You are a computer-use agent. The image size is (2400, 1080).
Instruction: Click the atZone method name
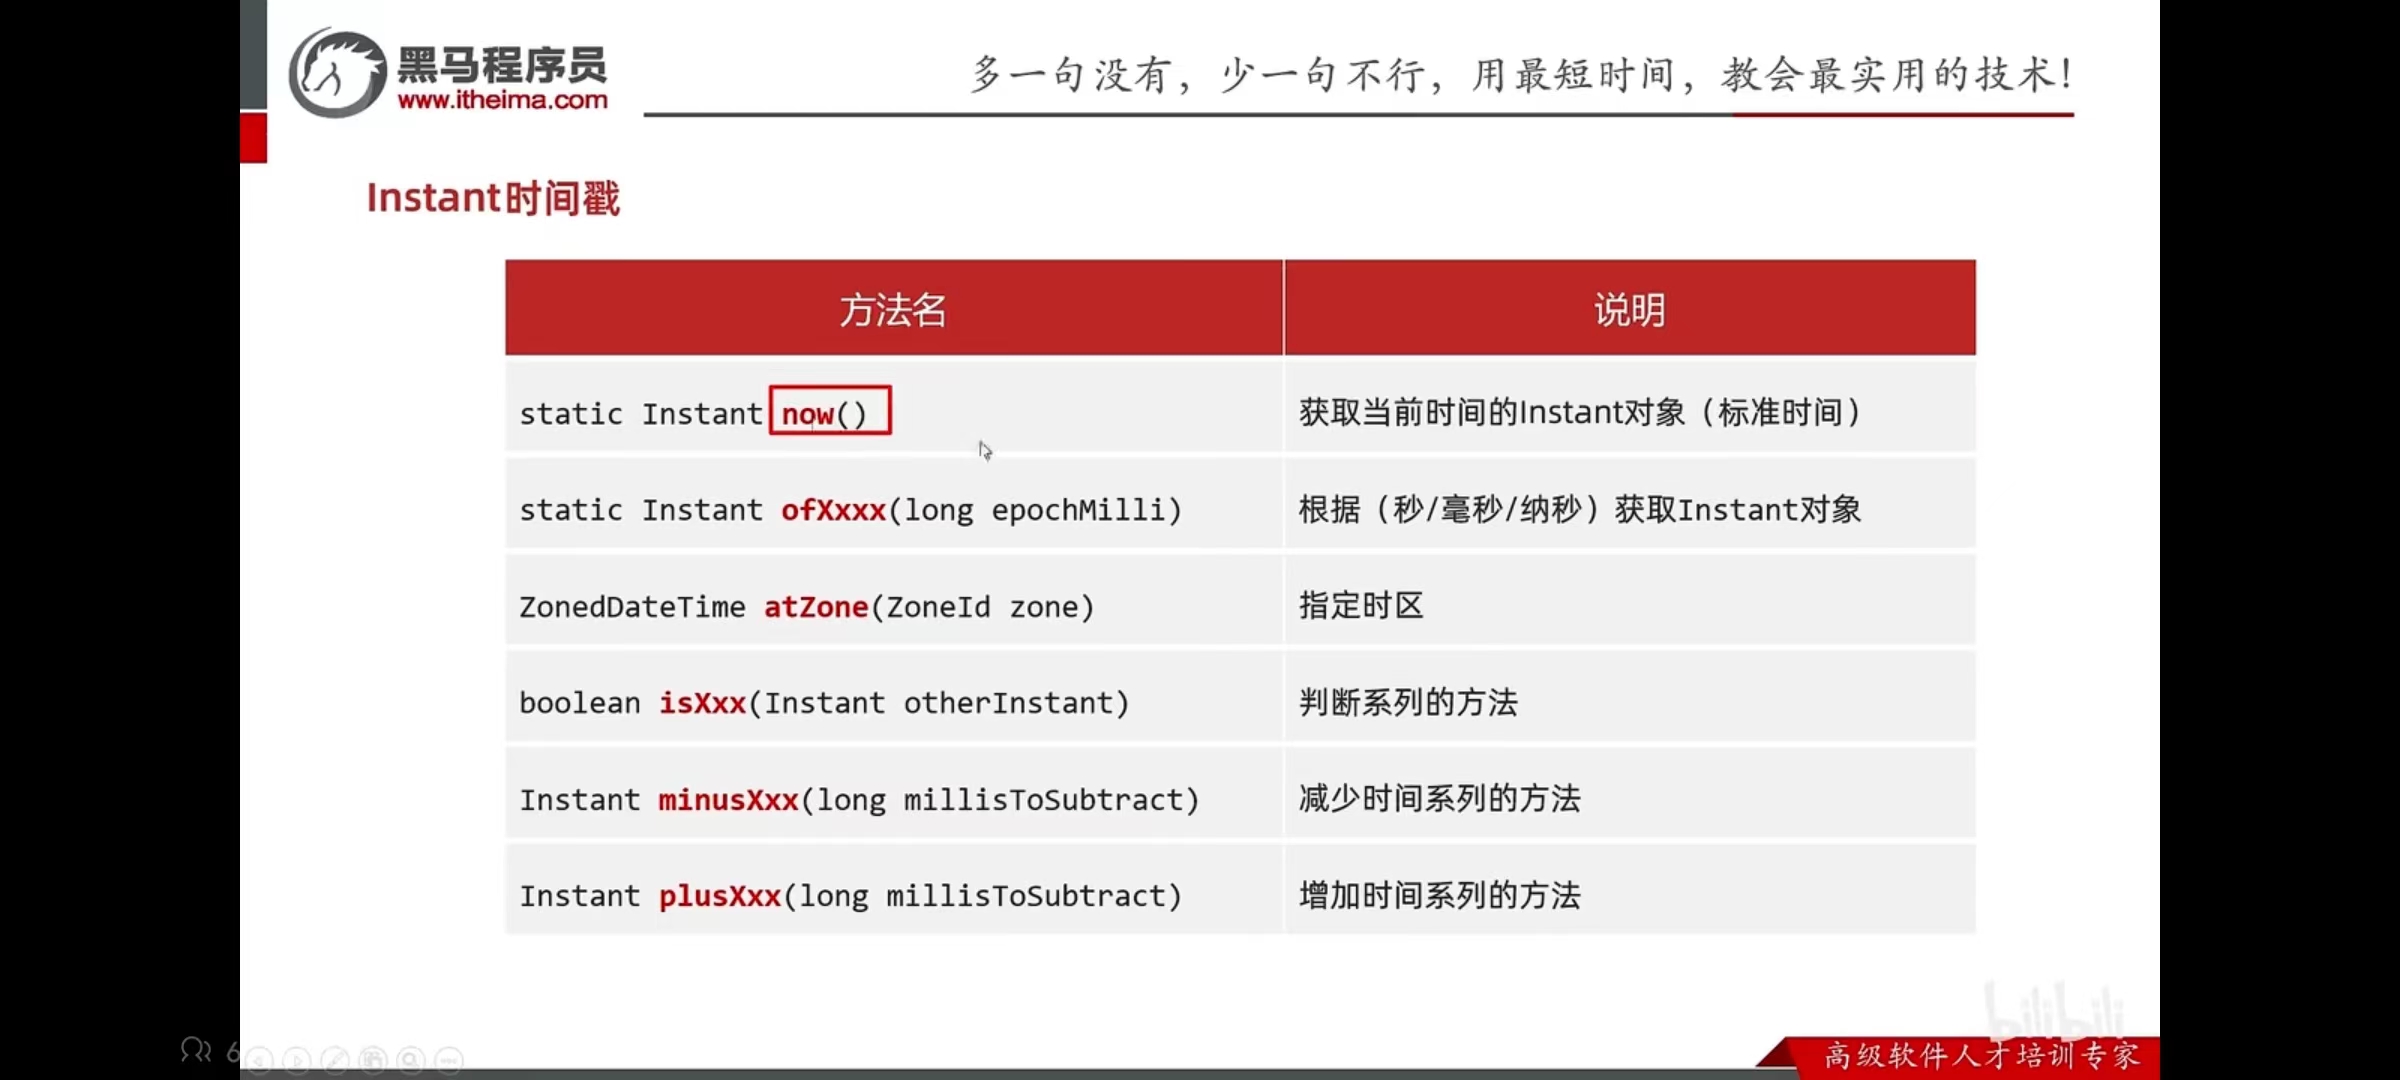click(815, 607)
